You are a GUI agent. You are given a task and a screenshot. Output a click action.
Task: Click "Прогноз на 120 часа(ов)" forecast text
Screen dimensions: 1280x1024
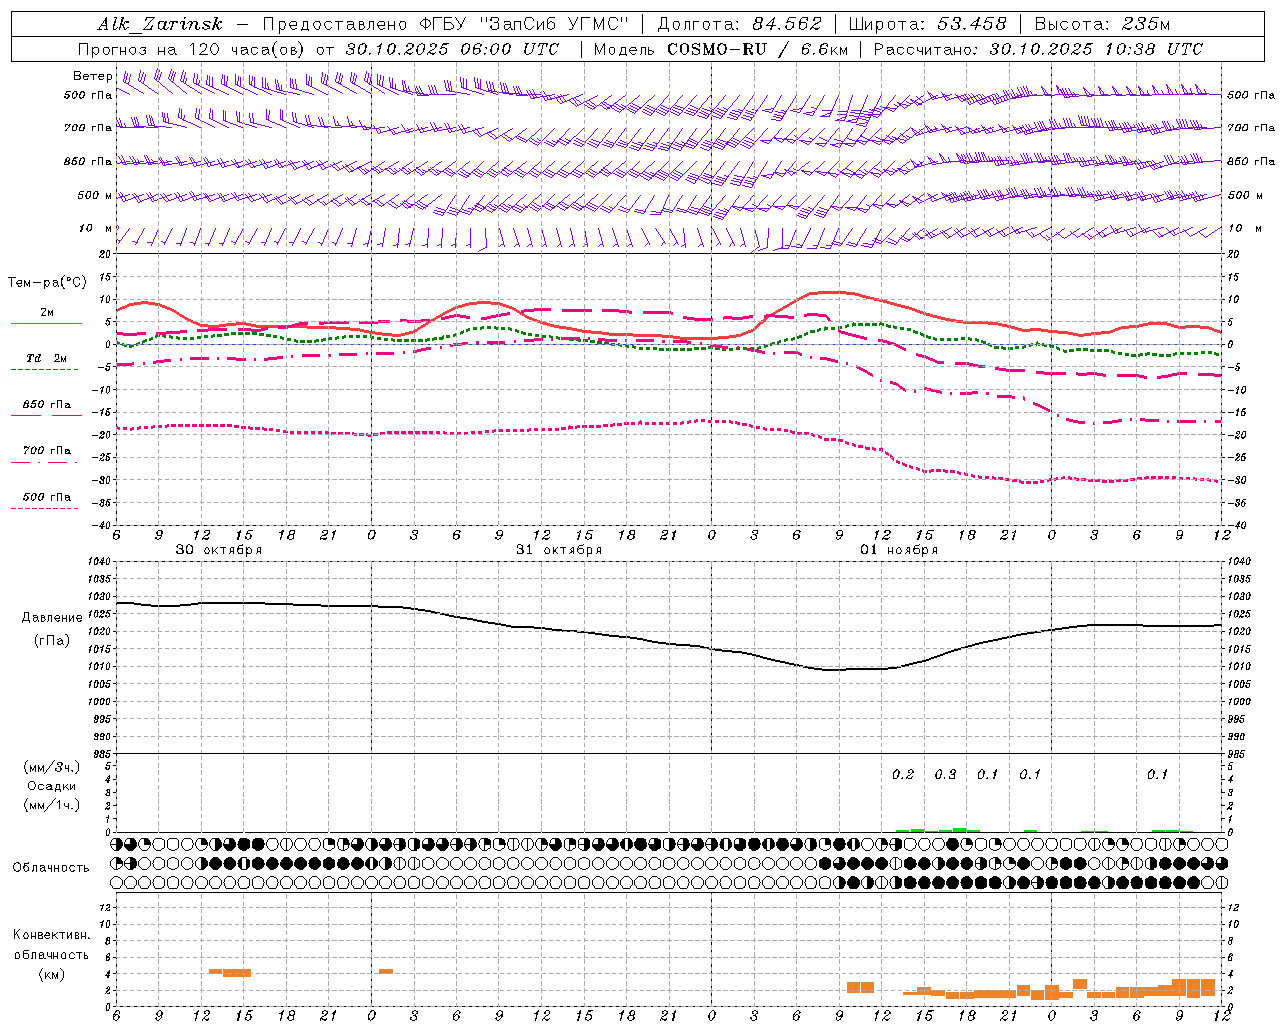point(192,49)
